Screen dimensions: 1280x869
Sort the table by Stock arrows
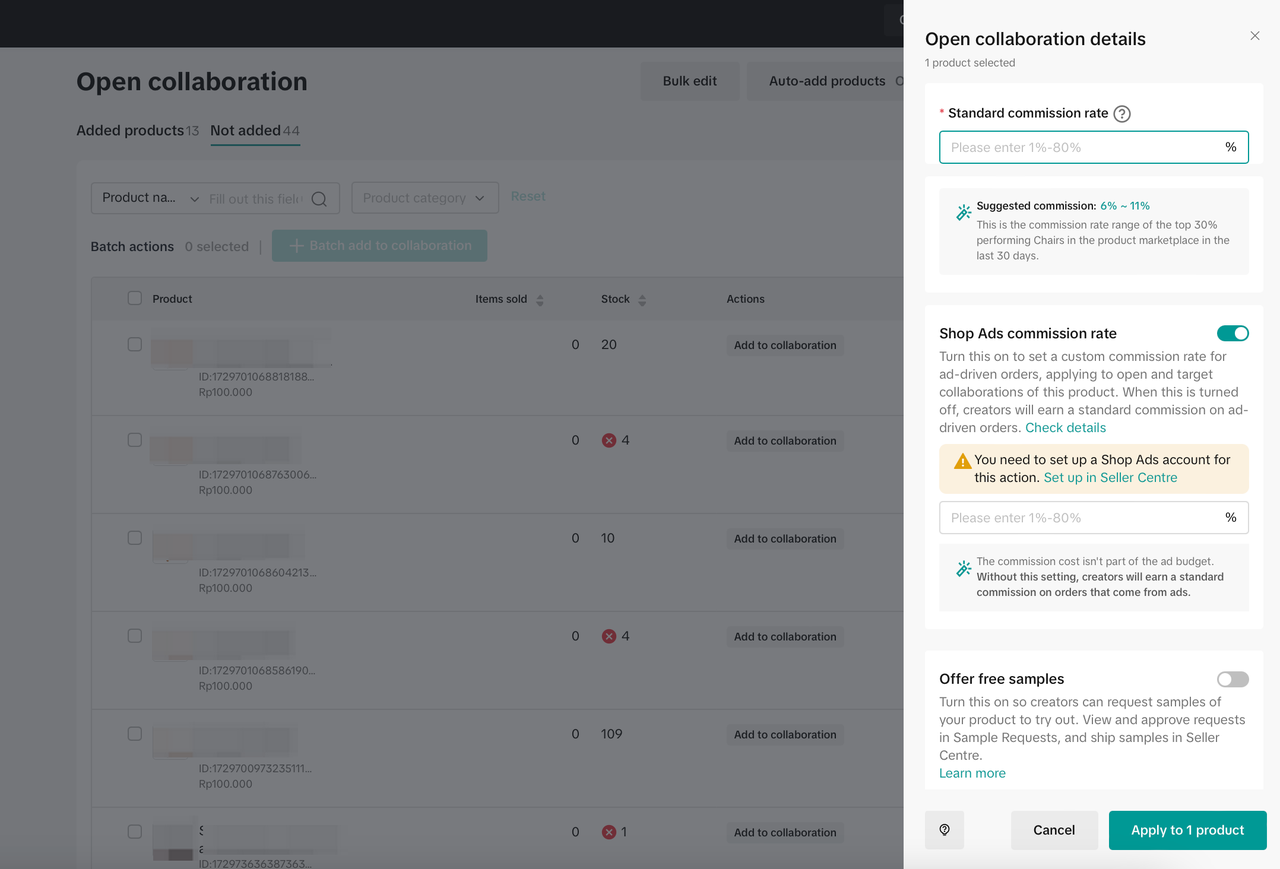point(642,300)
